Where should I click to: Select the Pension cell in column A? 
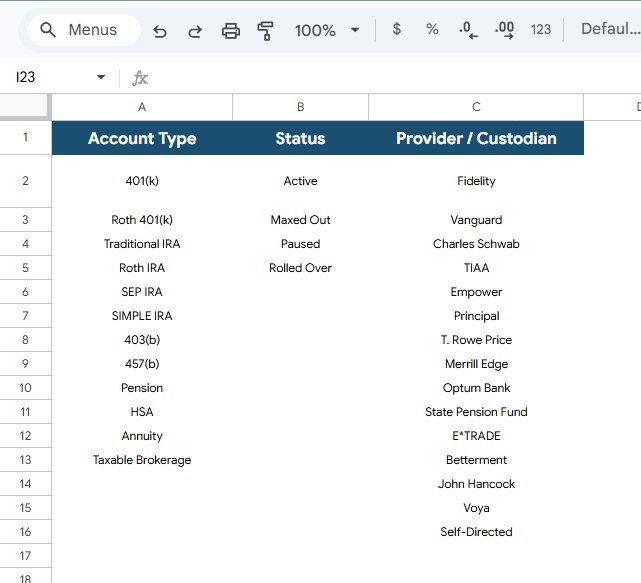[x=142, y=388]
